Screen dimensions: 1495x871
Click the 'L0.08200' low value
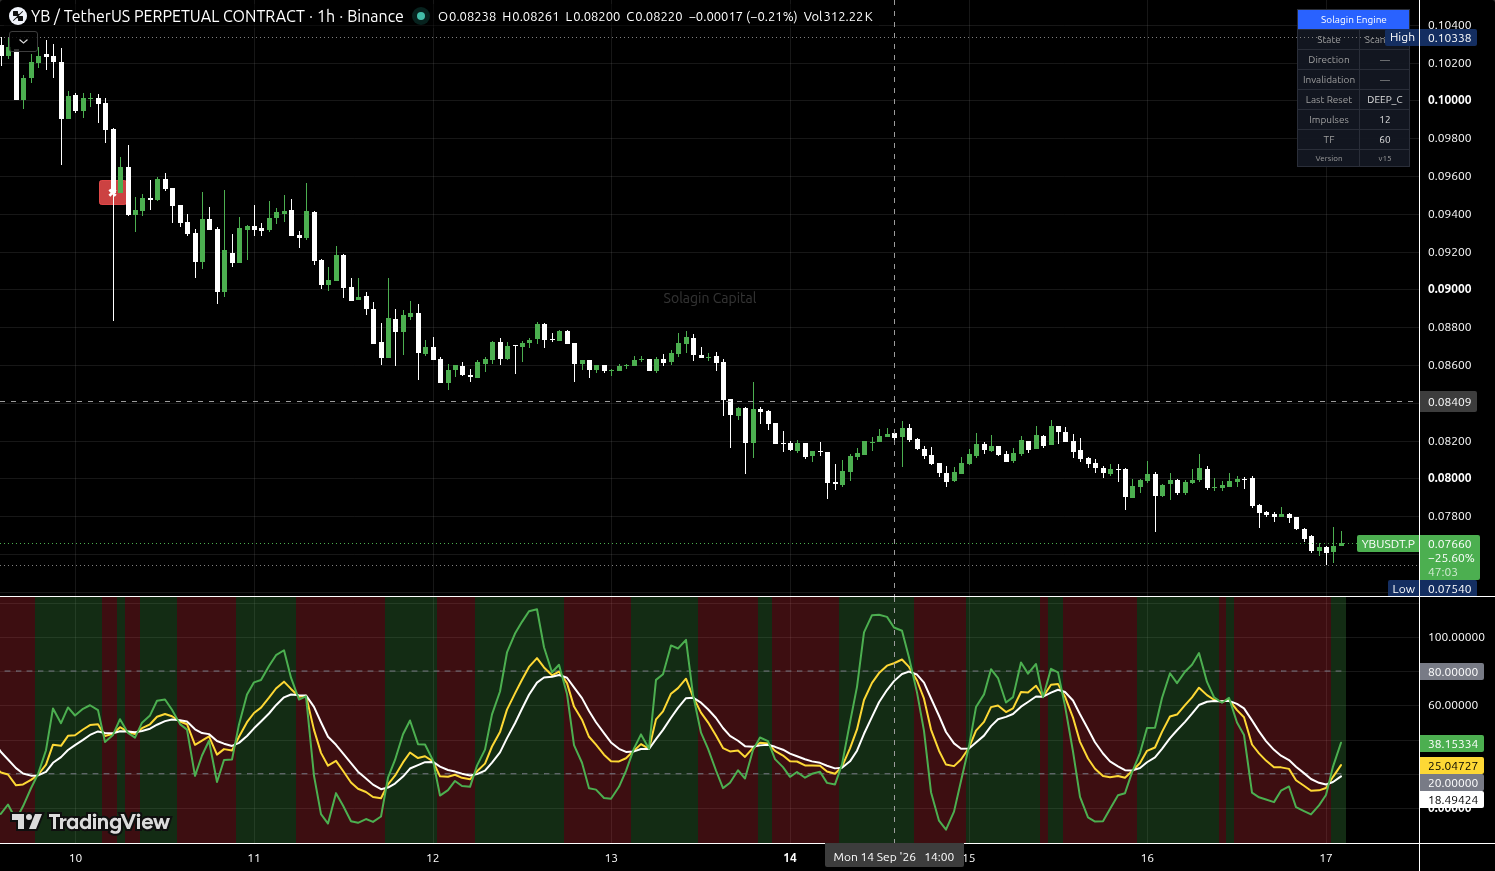592,17
